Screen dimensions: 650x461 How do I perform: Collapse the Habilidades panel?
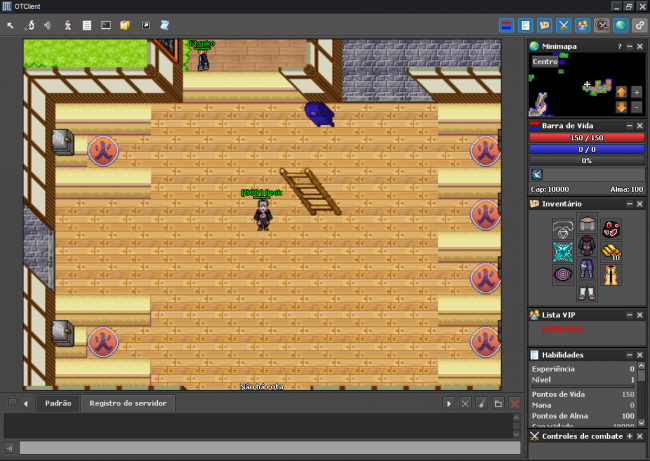630,355
